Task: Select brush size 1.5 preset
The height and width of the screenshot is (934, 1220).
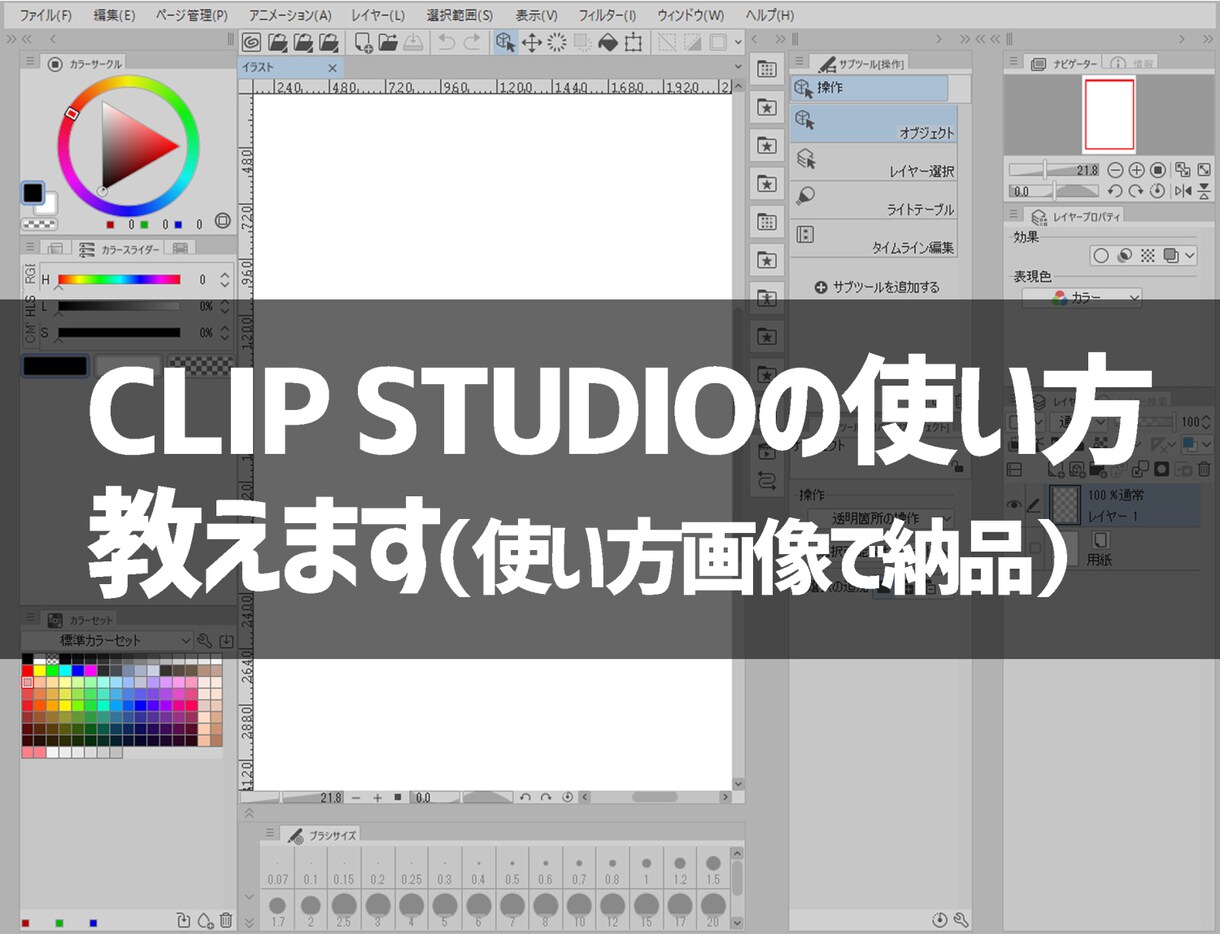Action: coord(713,868)
